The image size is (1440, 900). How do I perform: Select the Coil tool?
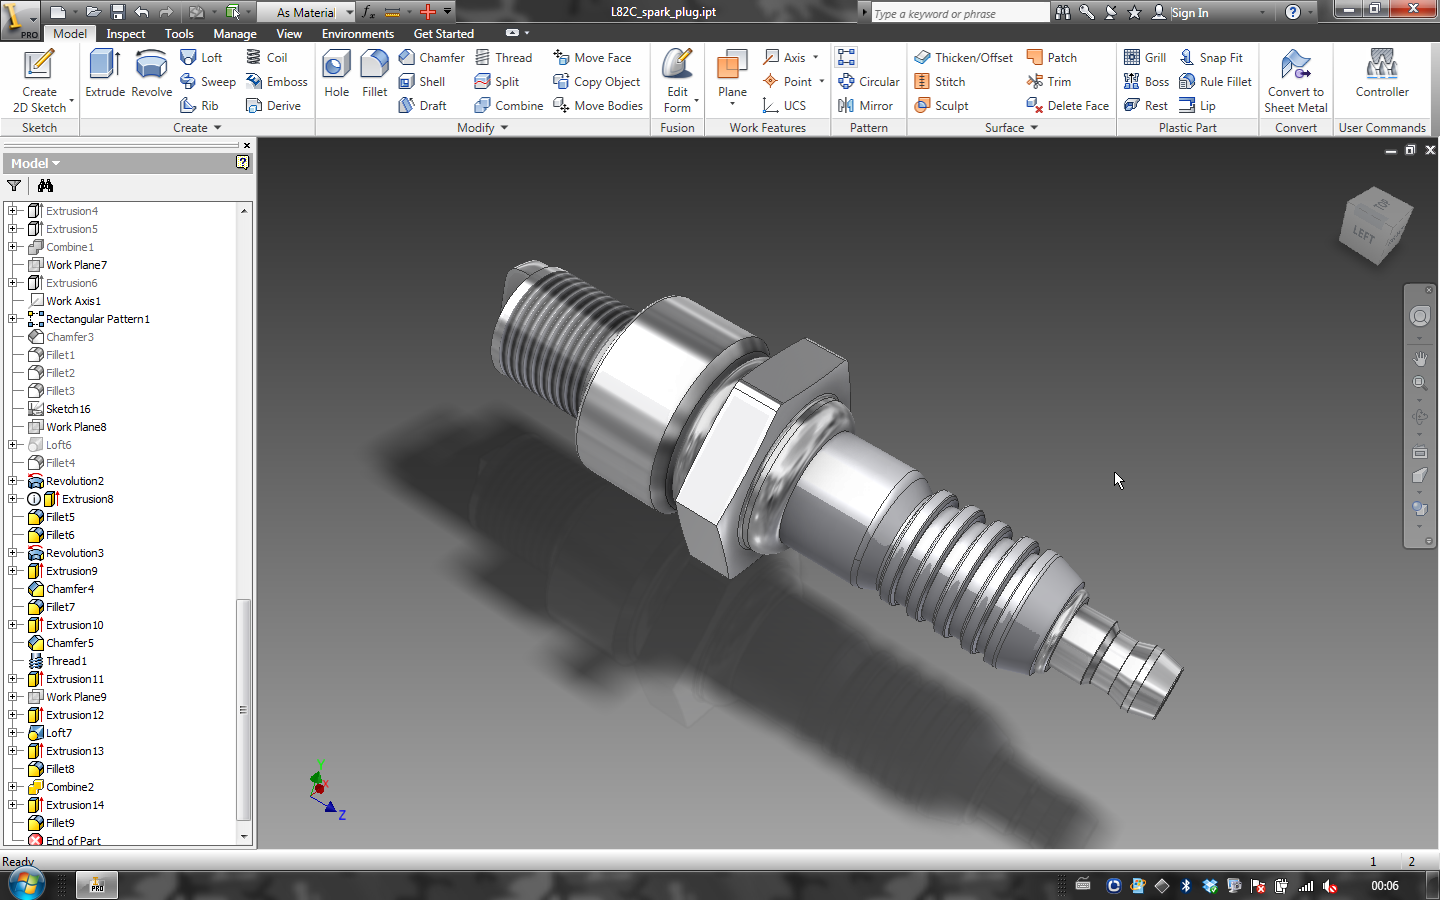pos(267,58)
